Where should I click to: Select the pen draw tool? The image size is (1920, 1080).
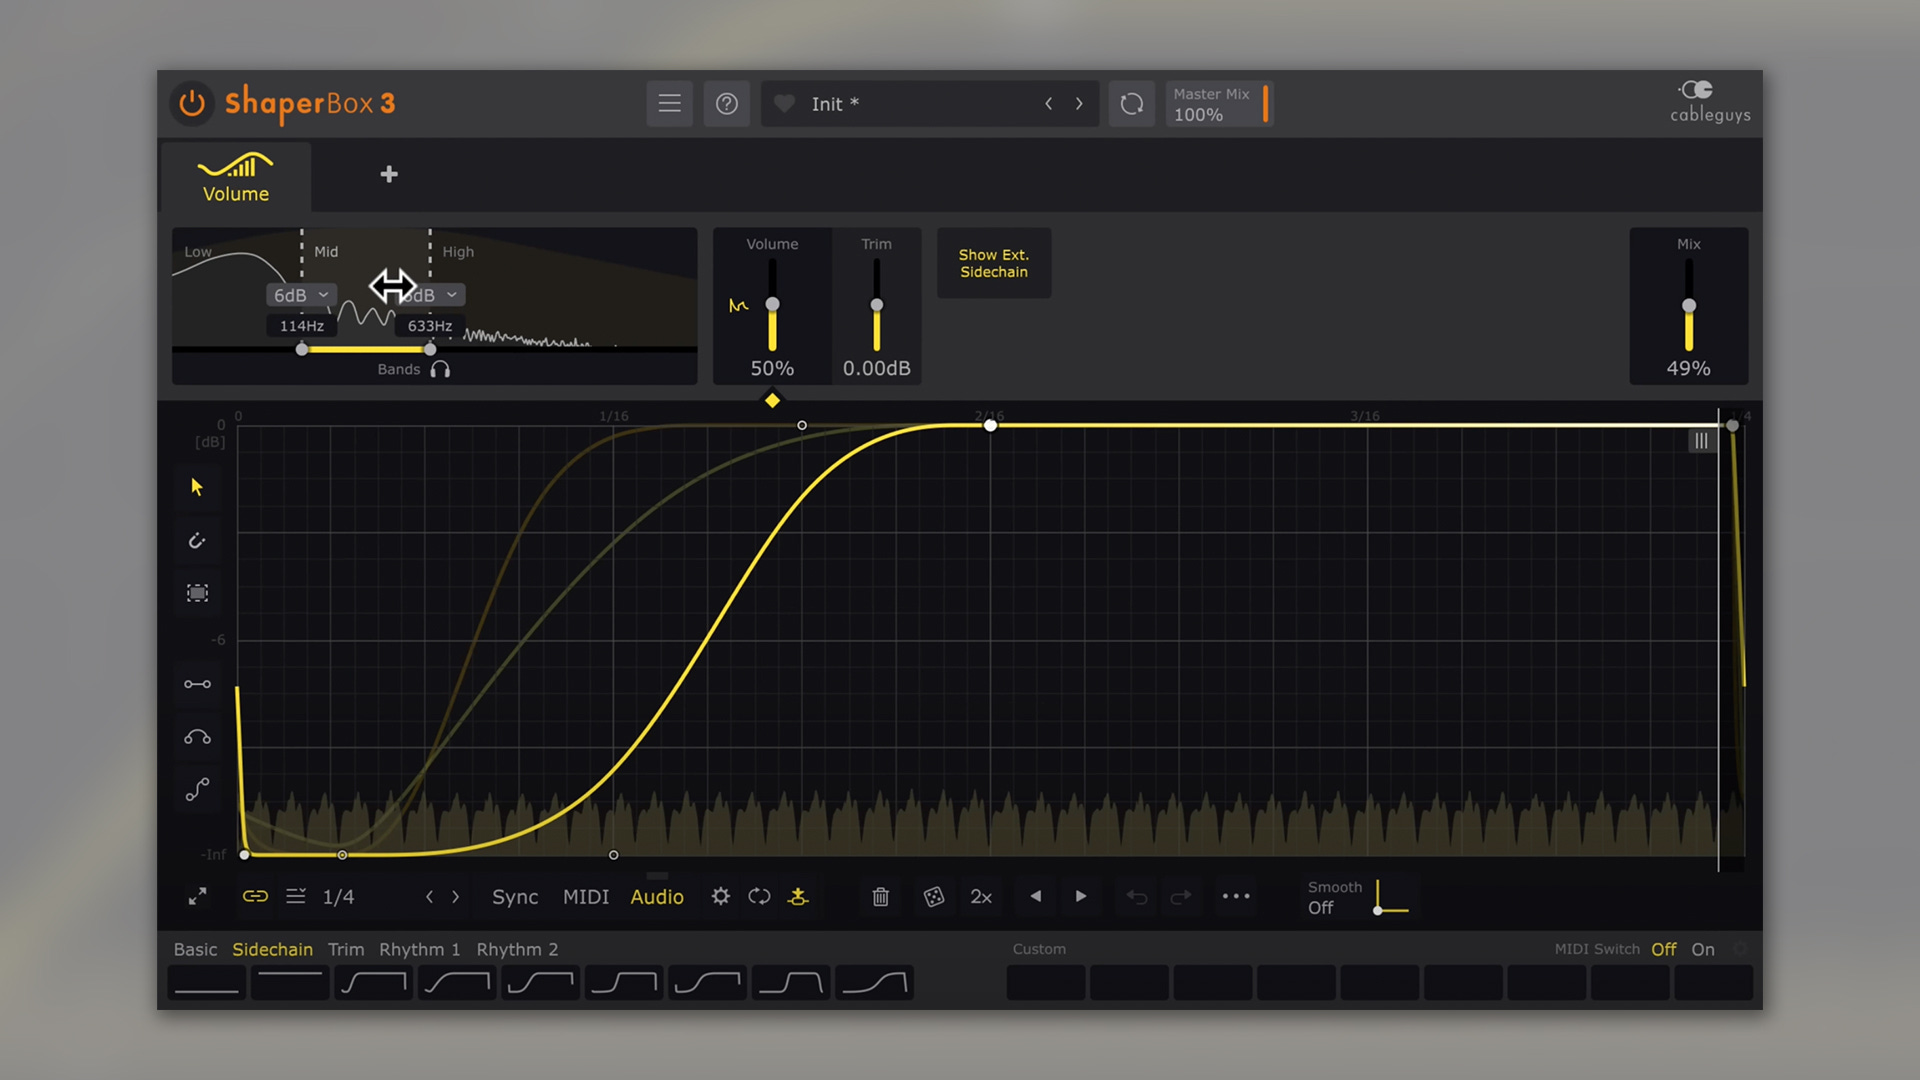[x=197, y=541]
